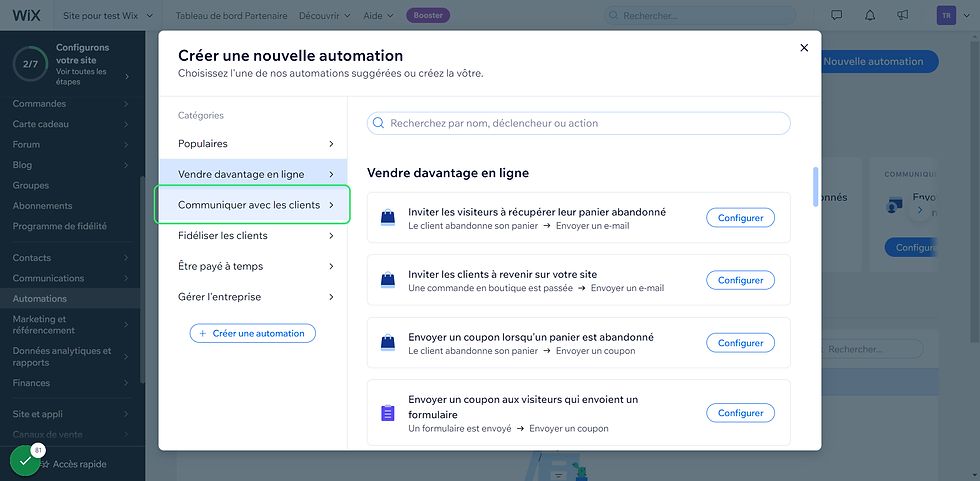Select Être payé à temps category
The image size is (980, 481).
click(253, 266)
